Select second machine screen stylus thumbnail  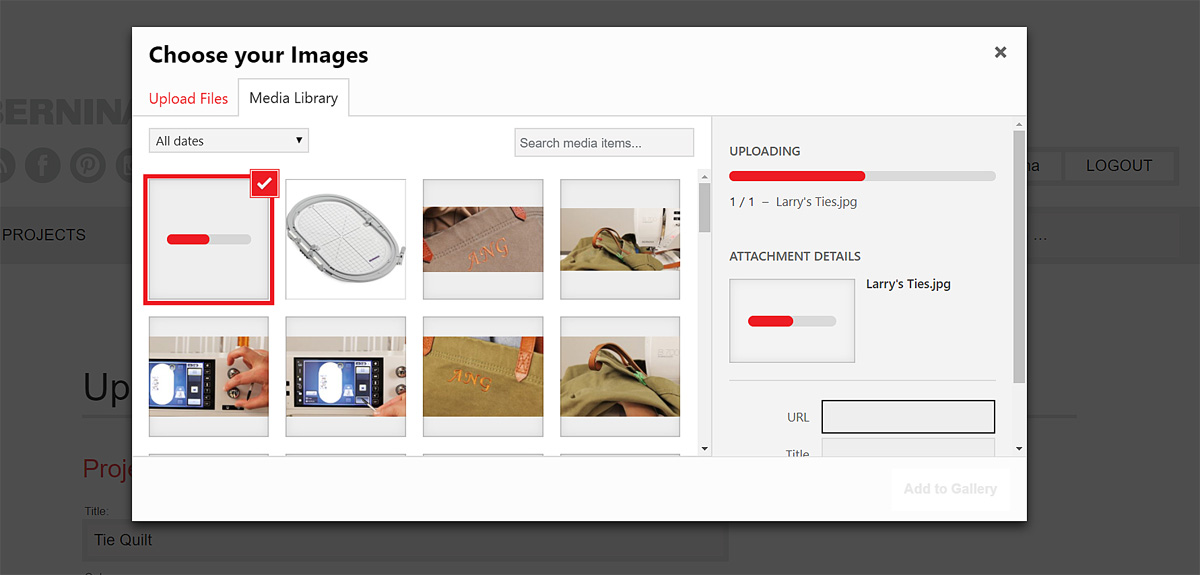pos(345,377)
